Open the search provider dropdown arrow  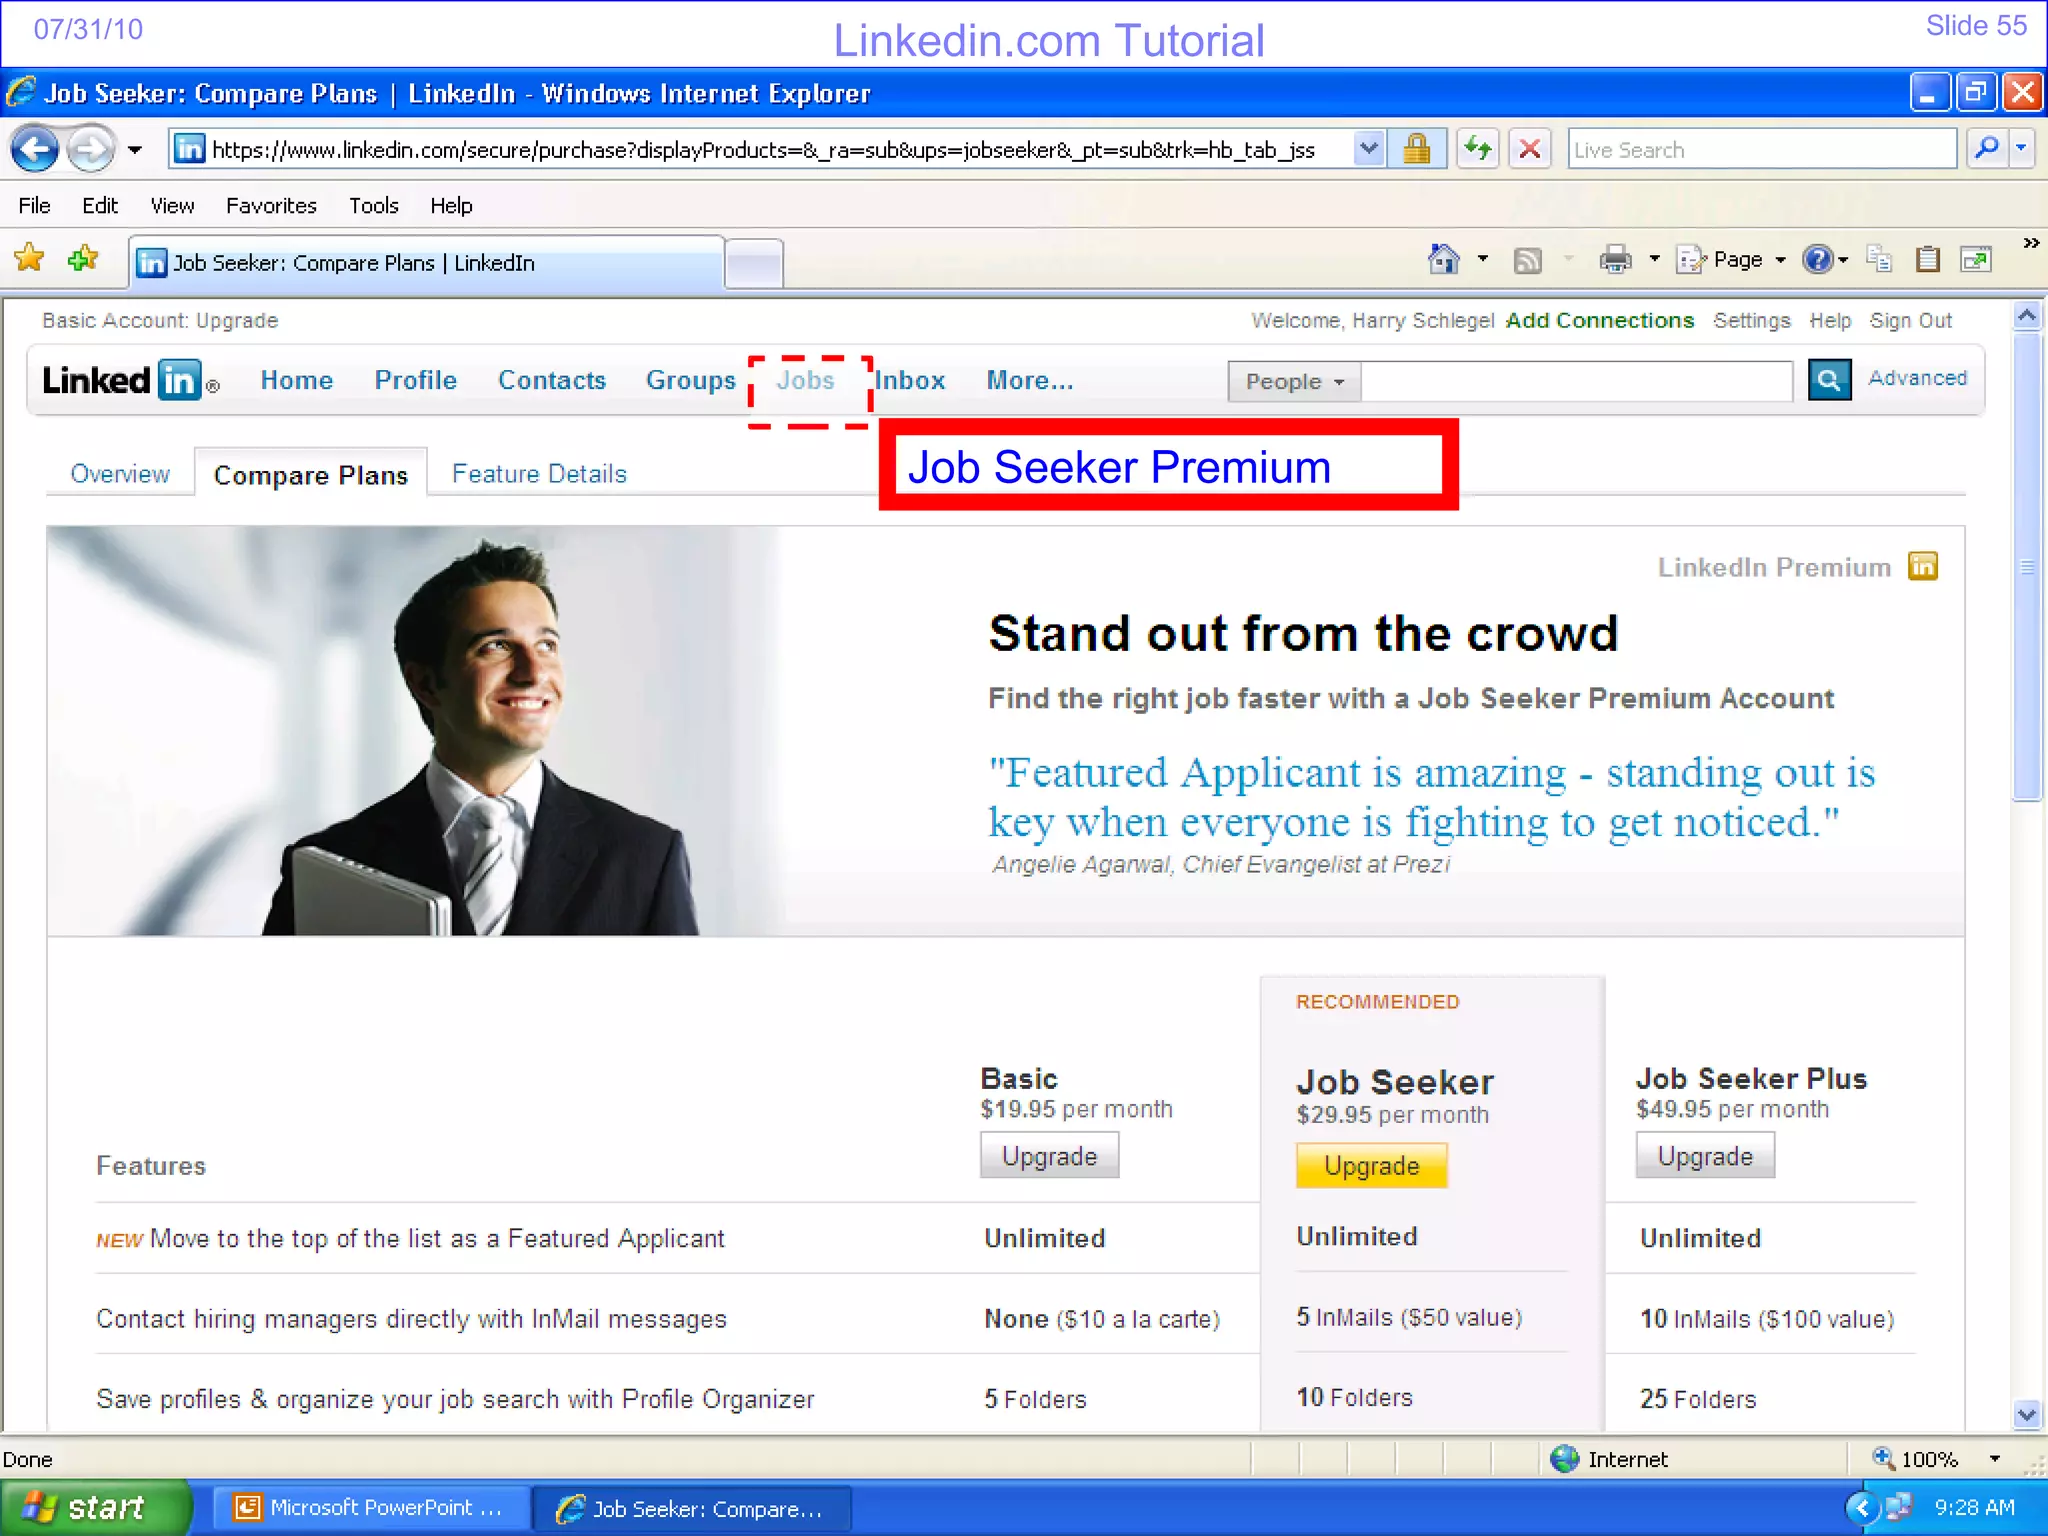point(2021,150)
